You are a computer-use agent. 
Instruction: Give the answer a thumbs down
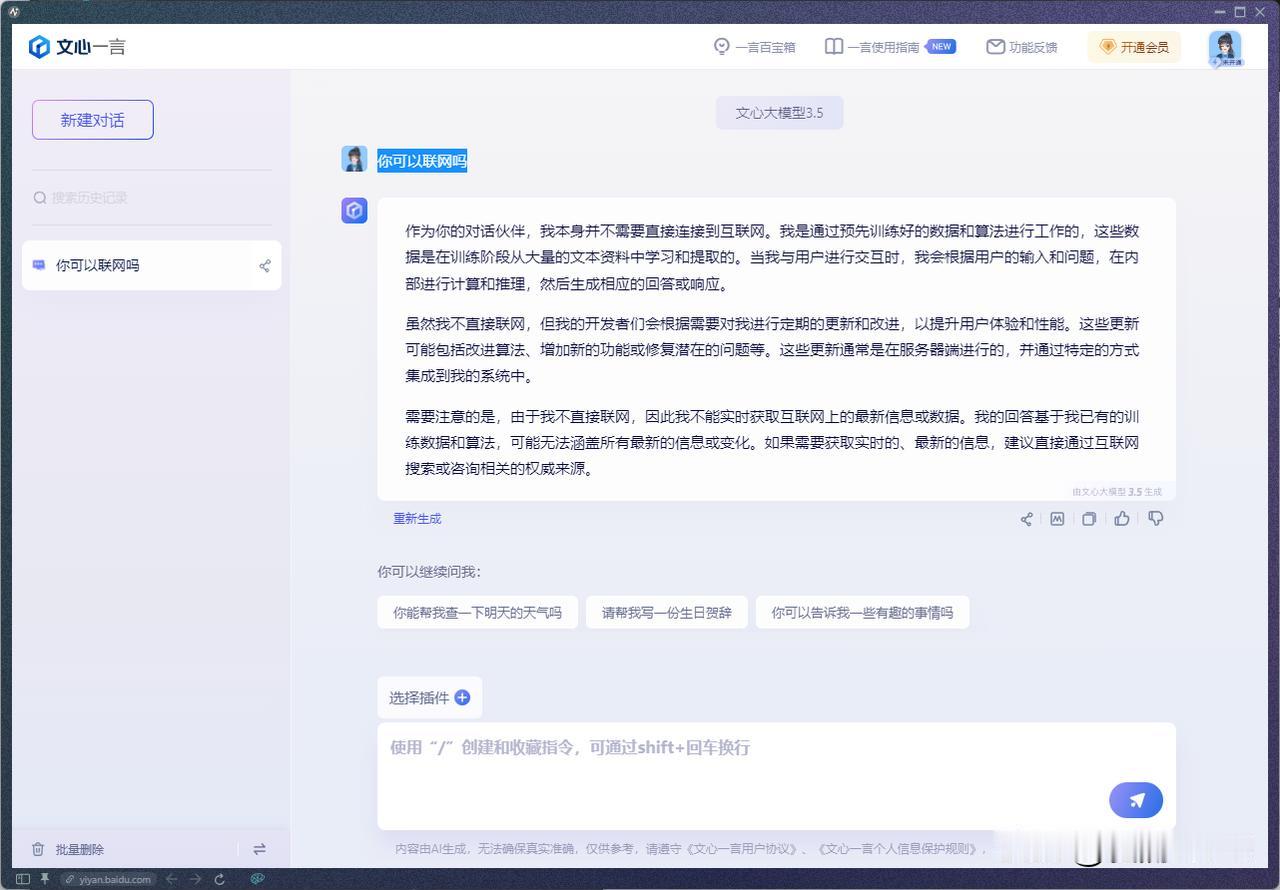1156,518
